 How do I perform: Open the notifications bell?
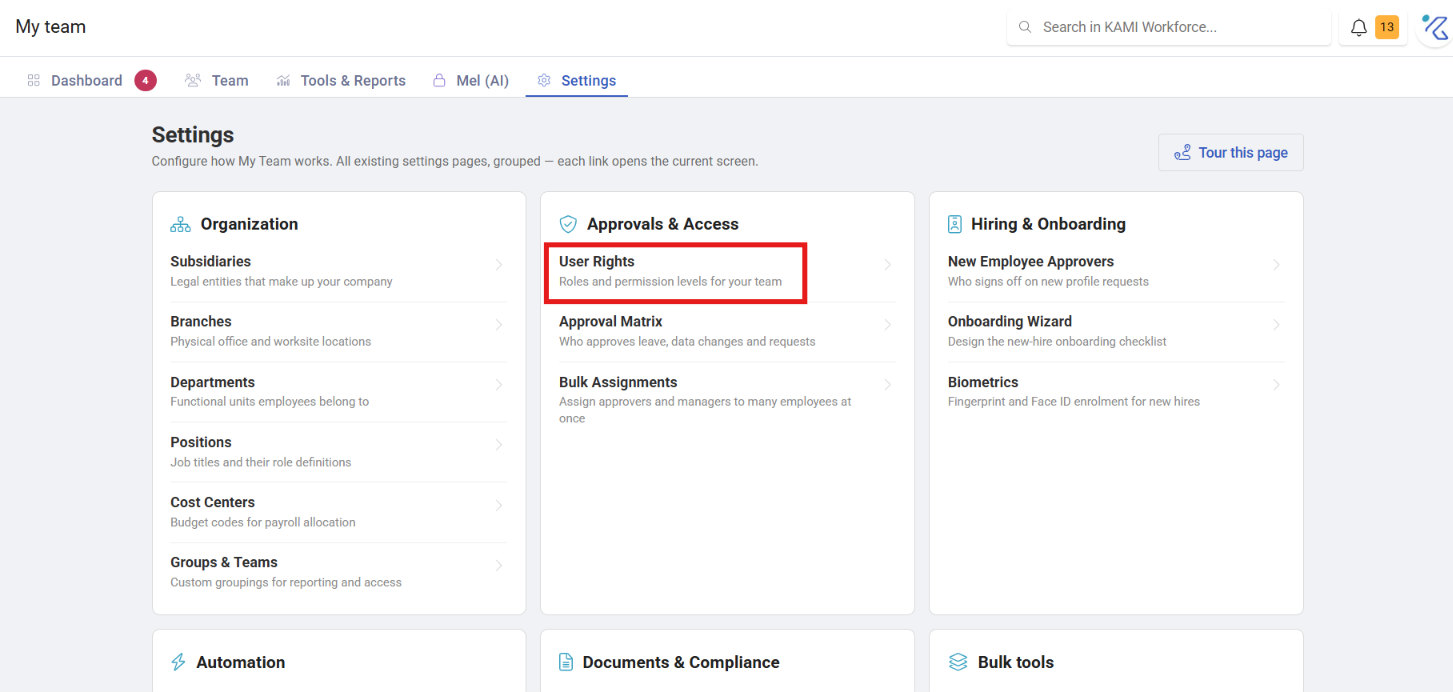pyautogui.click(x=1358, y=28)
